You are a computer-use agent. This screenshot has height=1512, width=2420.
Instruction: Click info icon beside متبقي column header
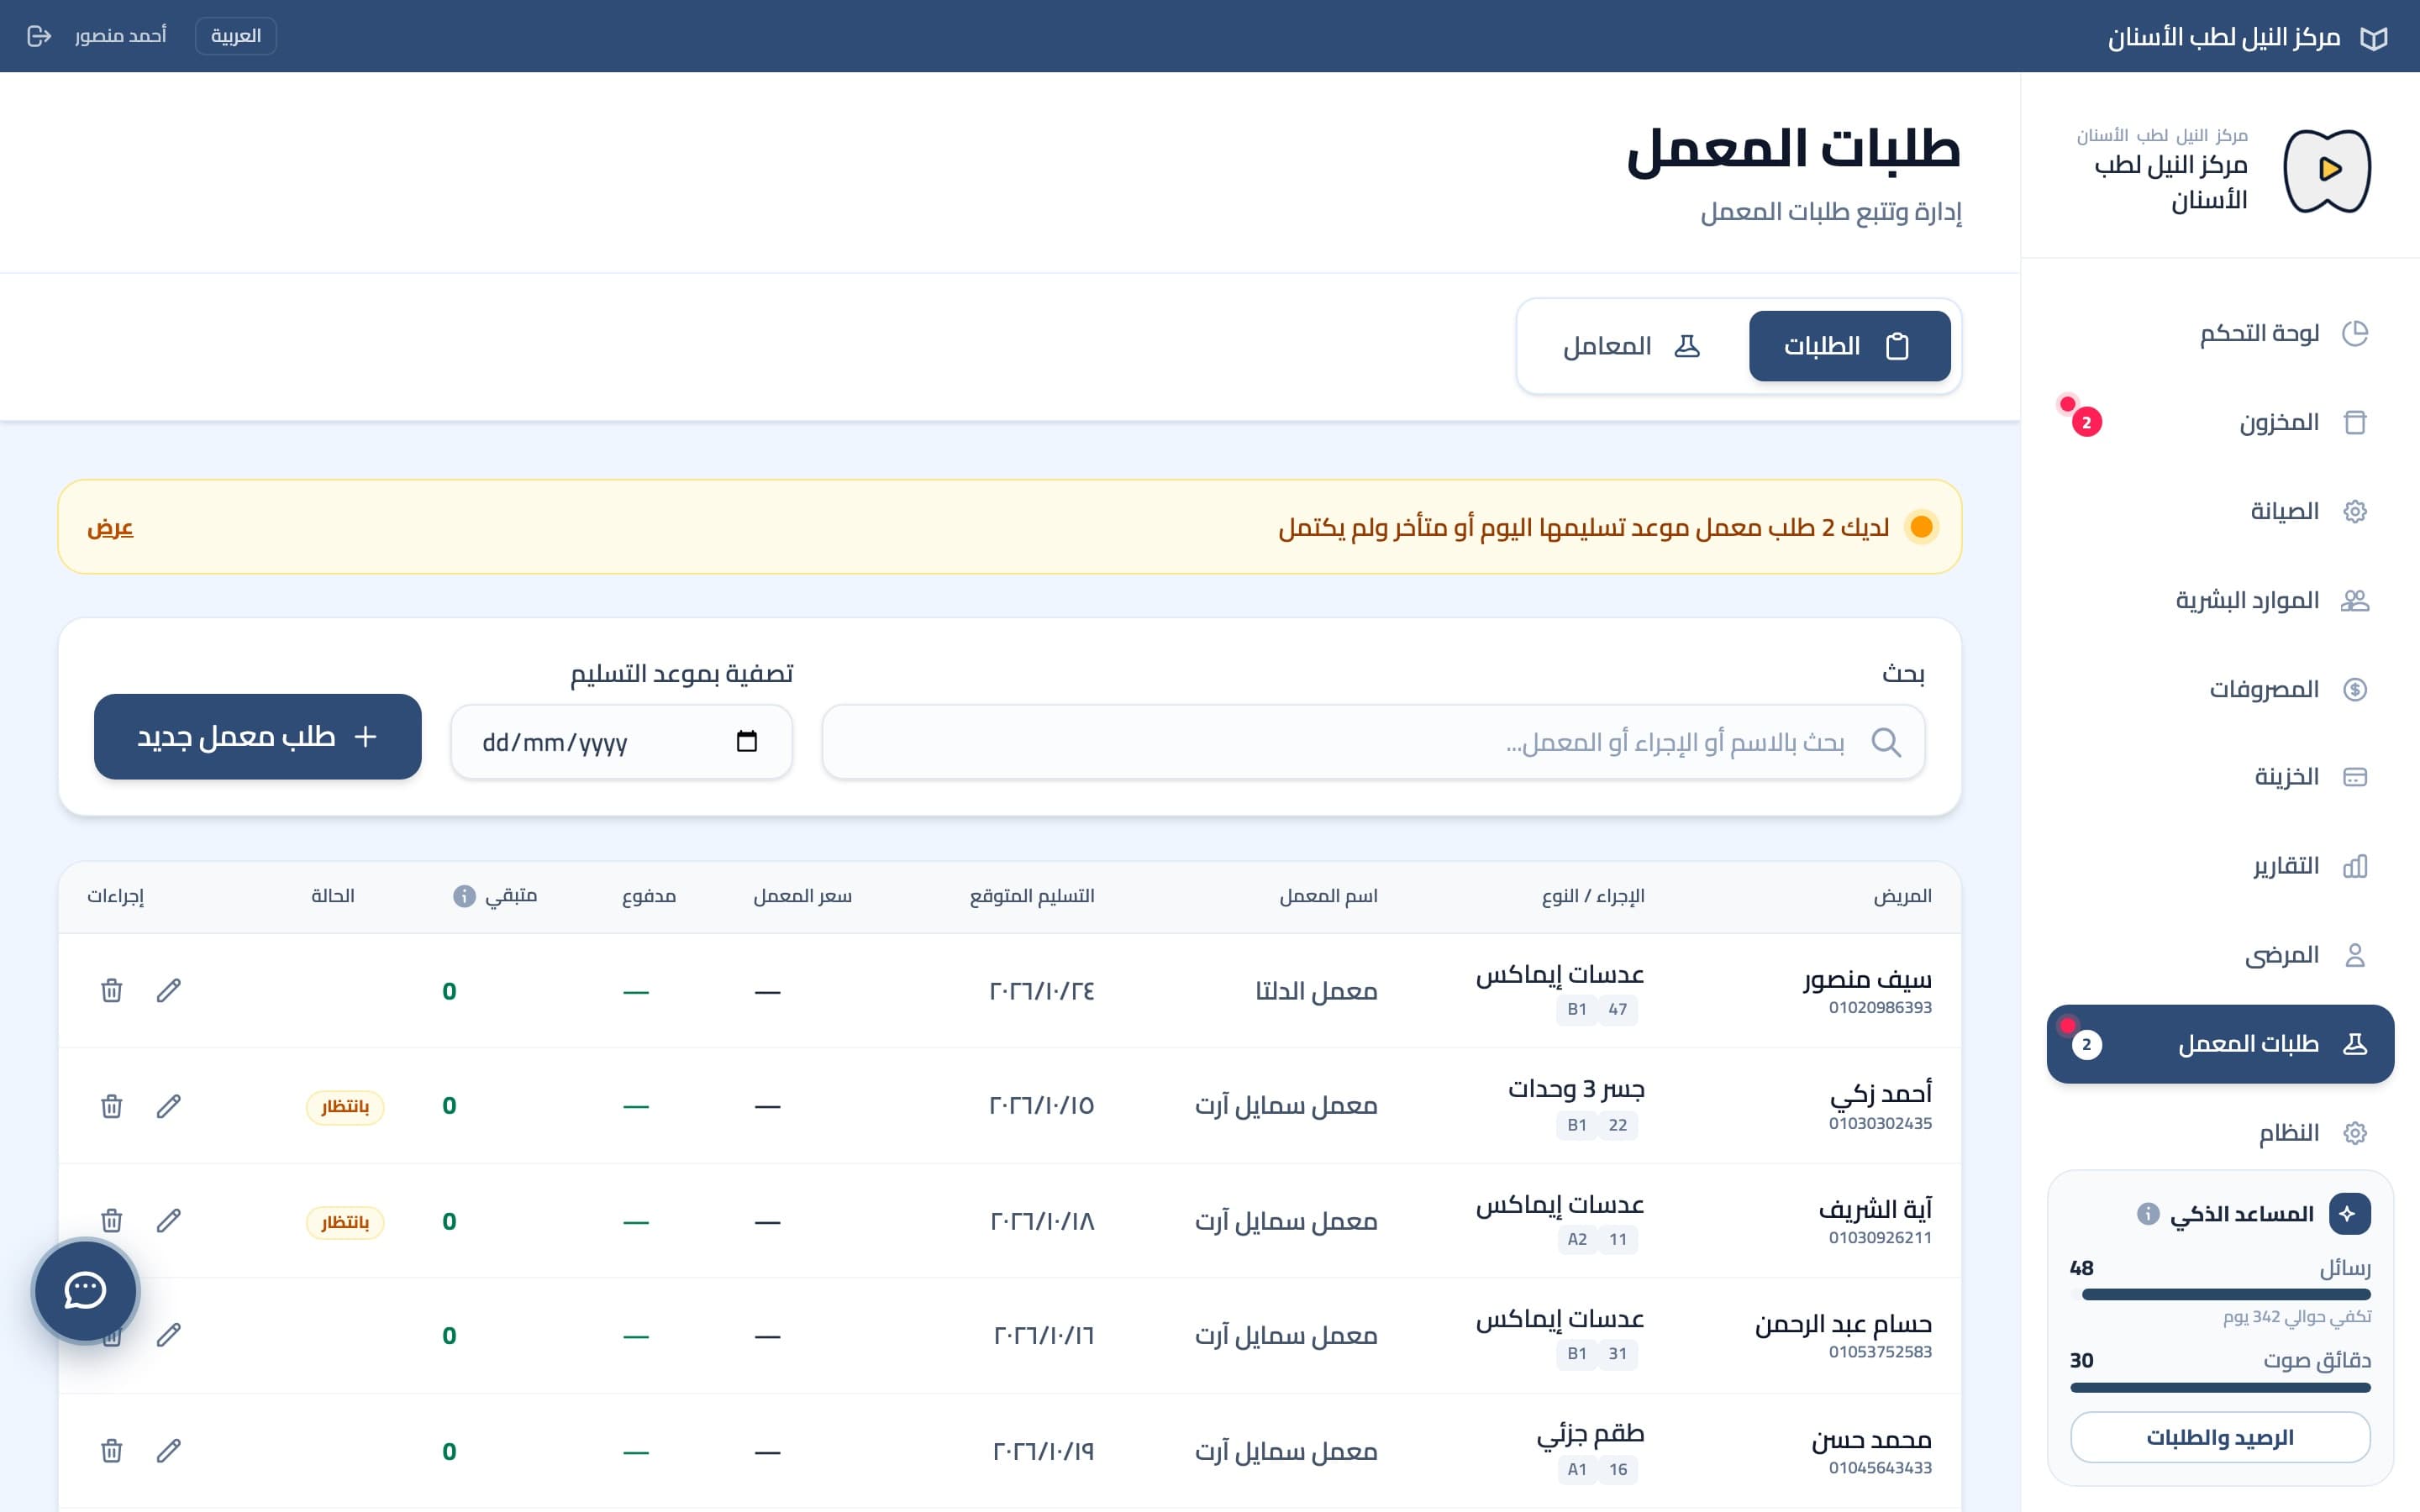pos(464,896)
